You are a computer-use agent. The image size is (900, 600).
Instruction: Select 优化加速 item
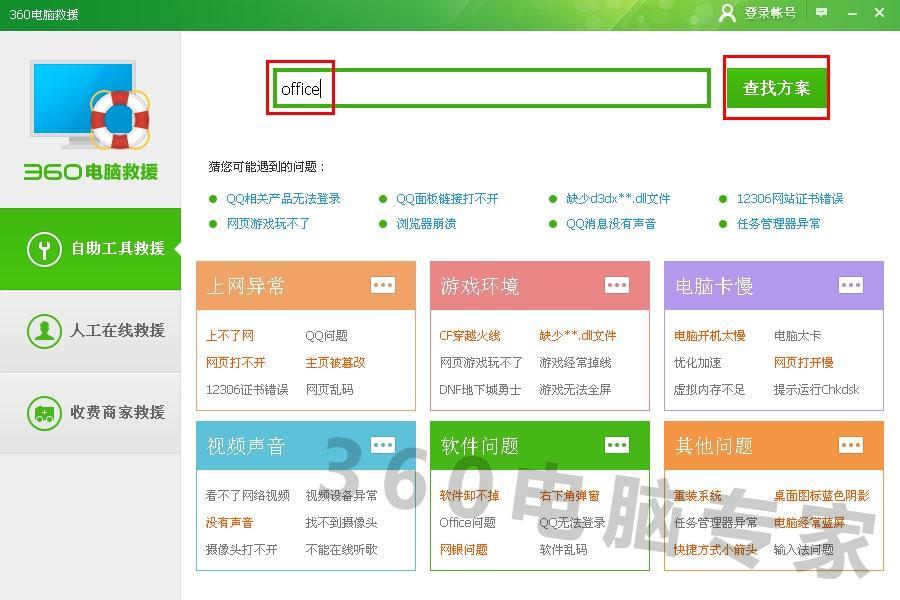(x=697, y=362)
